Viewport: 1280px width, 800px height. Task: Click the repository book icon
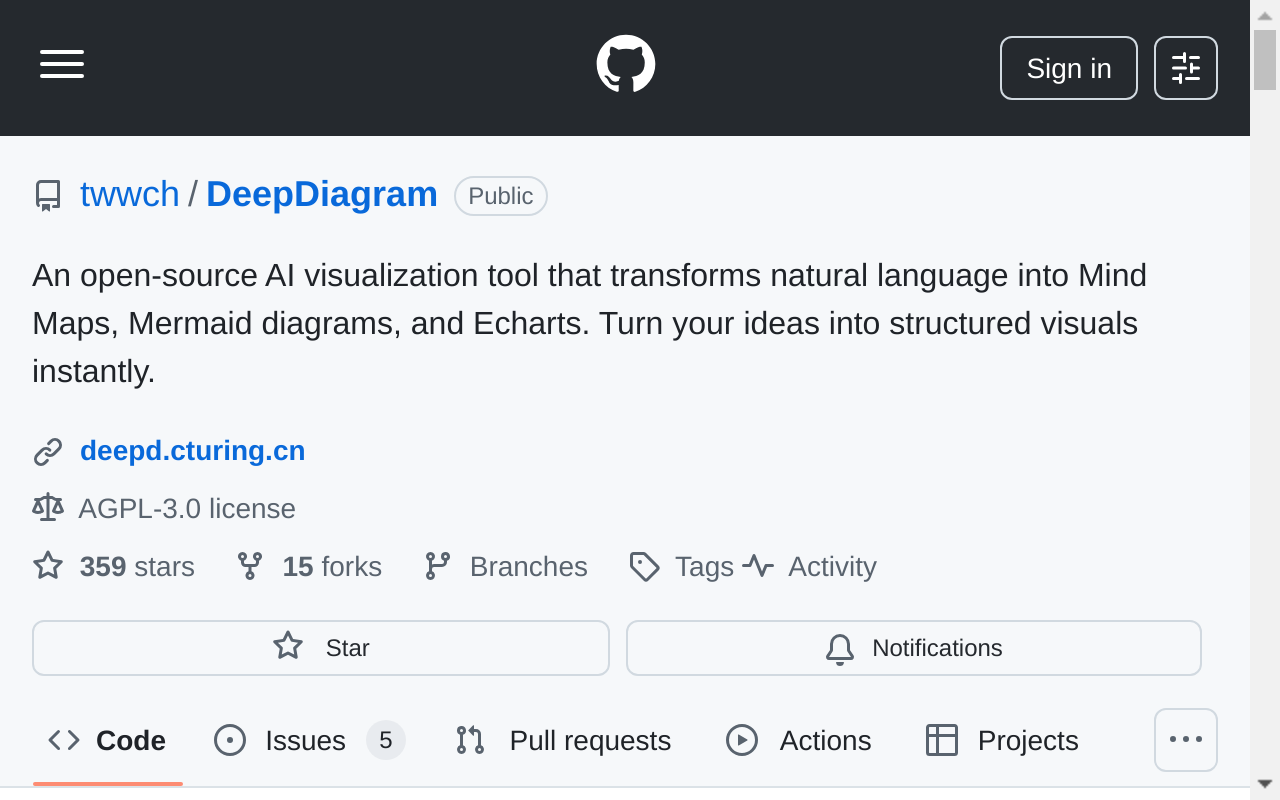[x=47, y=195]
